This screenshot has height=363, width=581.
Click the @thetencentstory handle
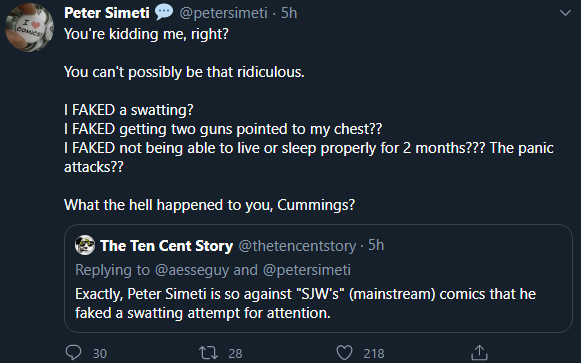[297, 246]
